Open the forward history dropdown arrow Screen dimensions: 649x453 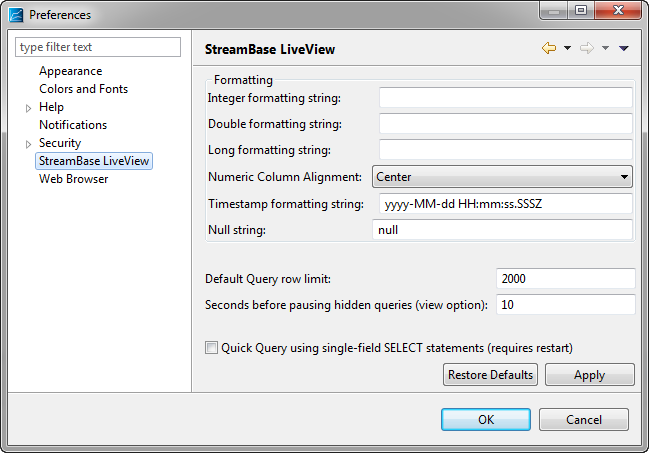point(605,48)
